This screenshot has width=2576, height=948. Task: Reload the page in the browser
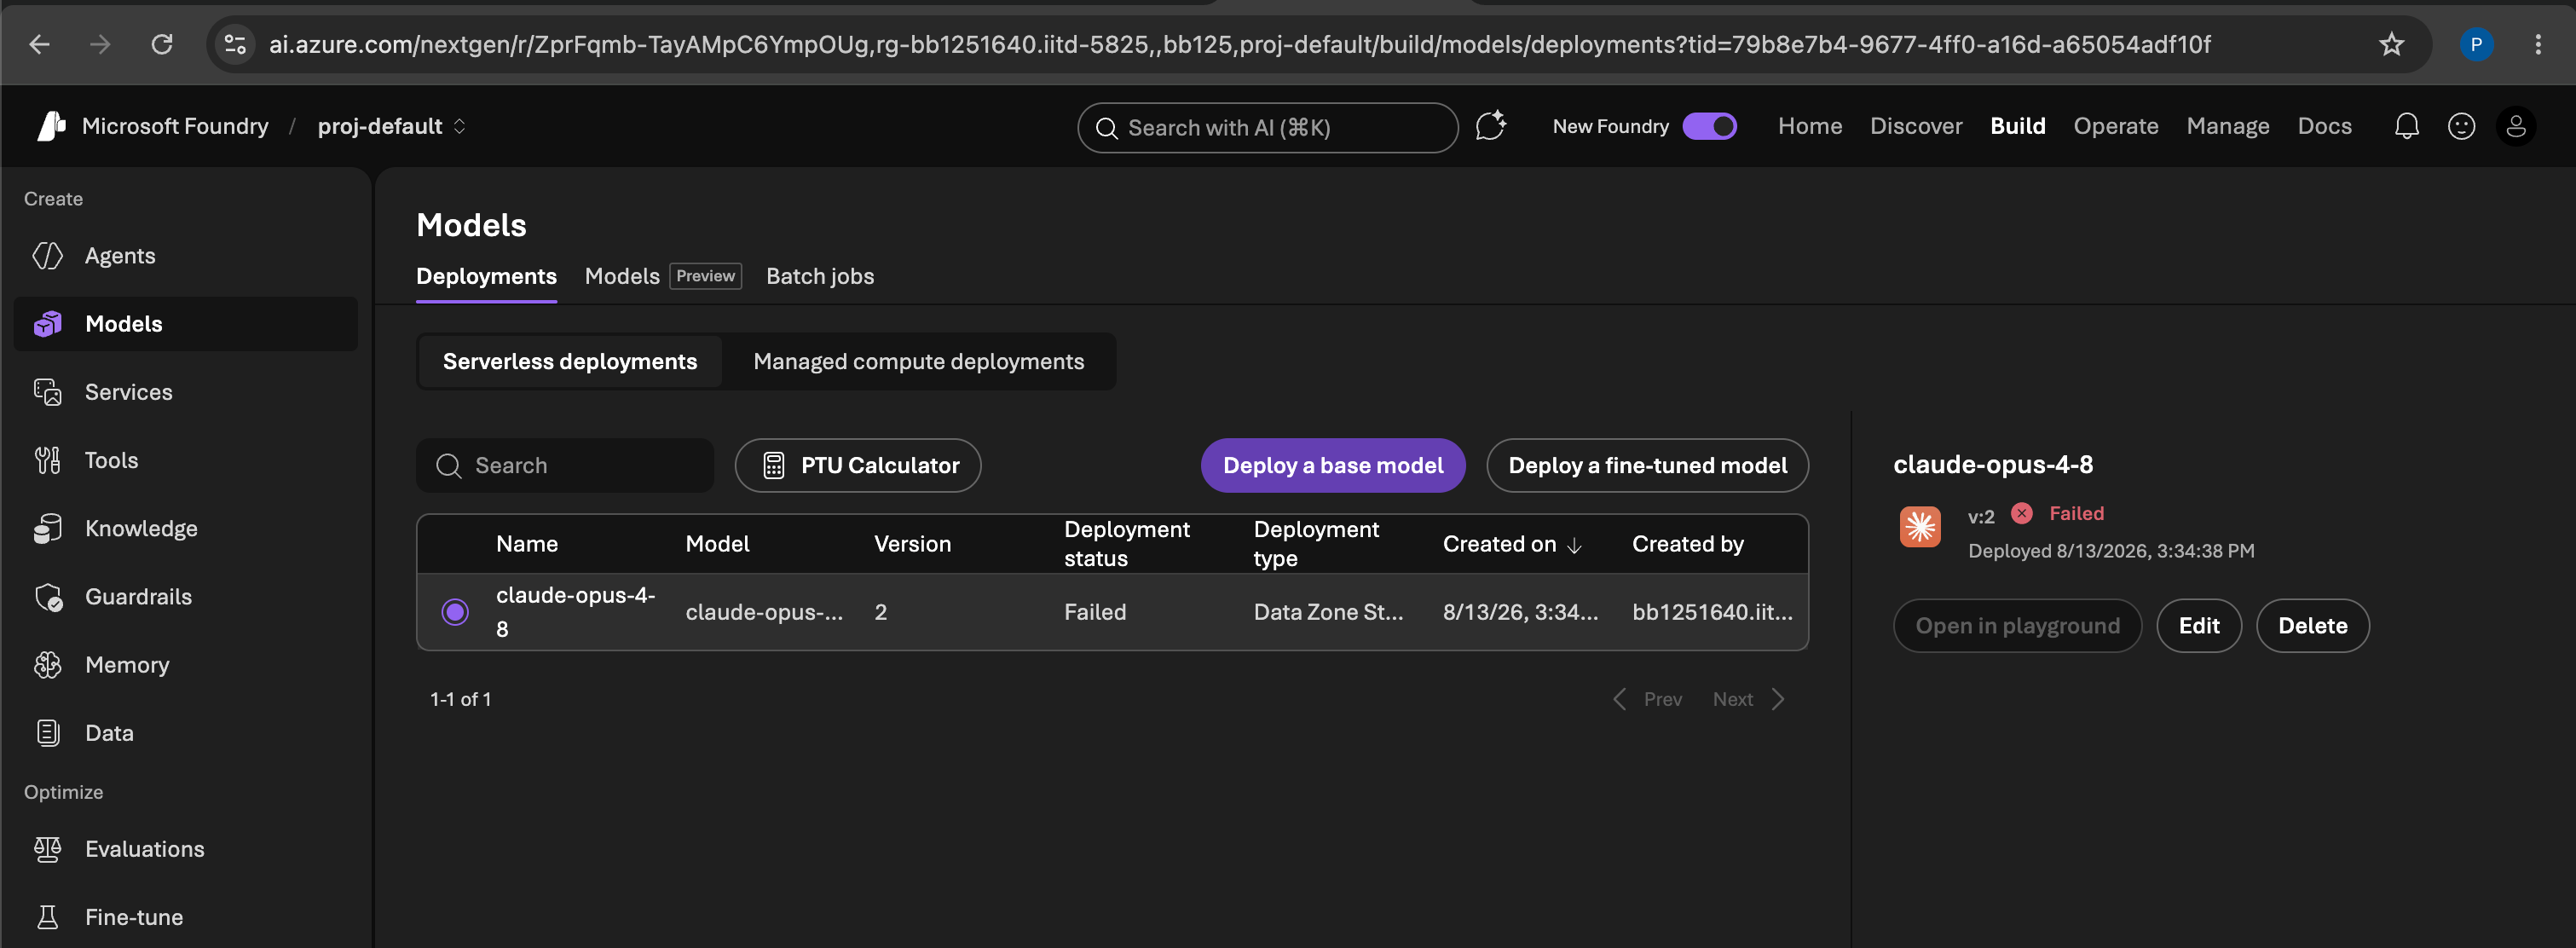pos(162,44)
